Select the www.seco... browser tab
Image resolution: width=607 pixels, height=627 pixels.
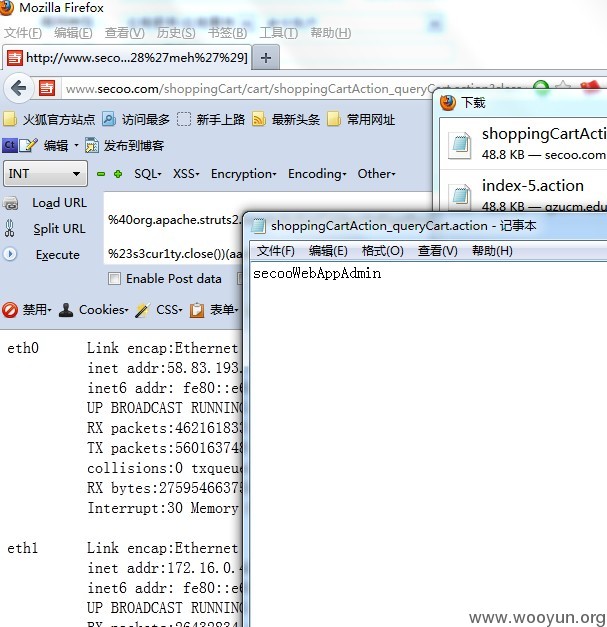tap(127, 58)
